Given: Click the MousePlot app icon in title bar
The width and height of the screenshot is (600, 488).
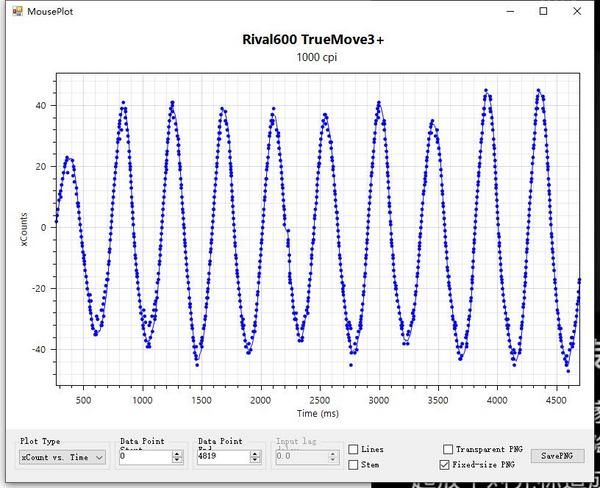Looking at the screenshot, I should (17, 11).
